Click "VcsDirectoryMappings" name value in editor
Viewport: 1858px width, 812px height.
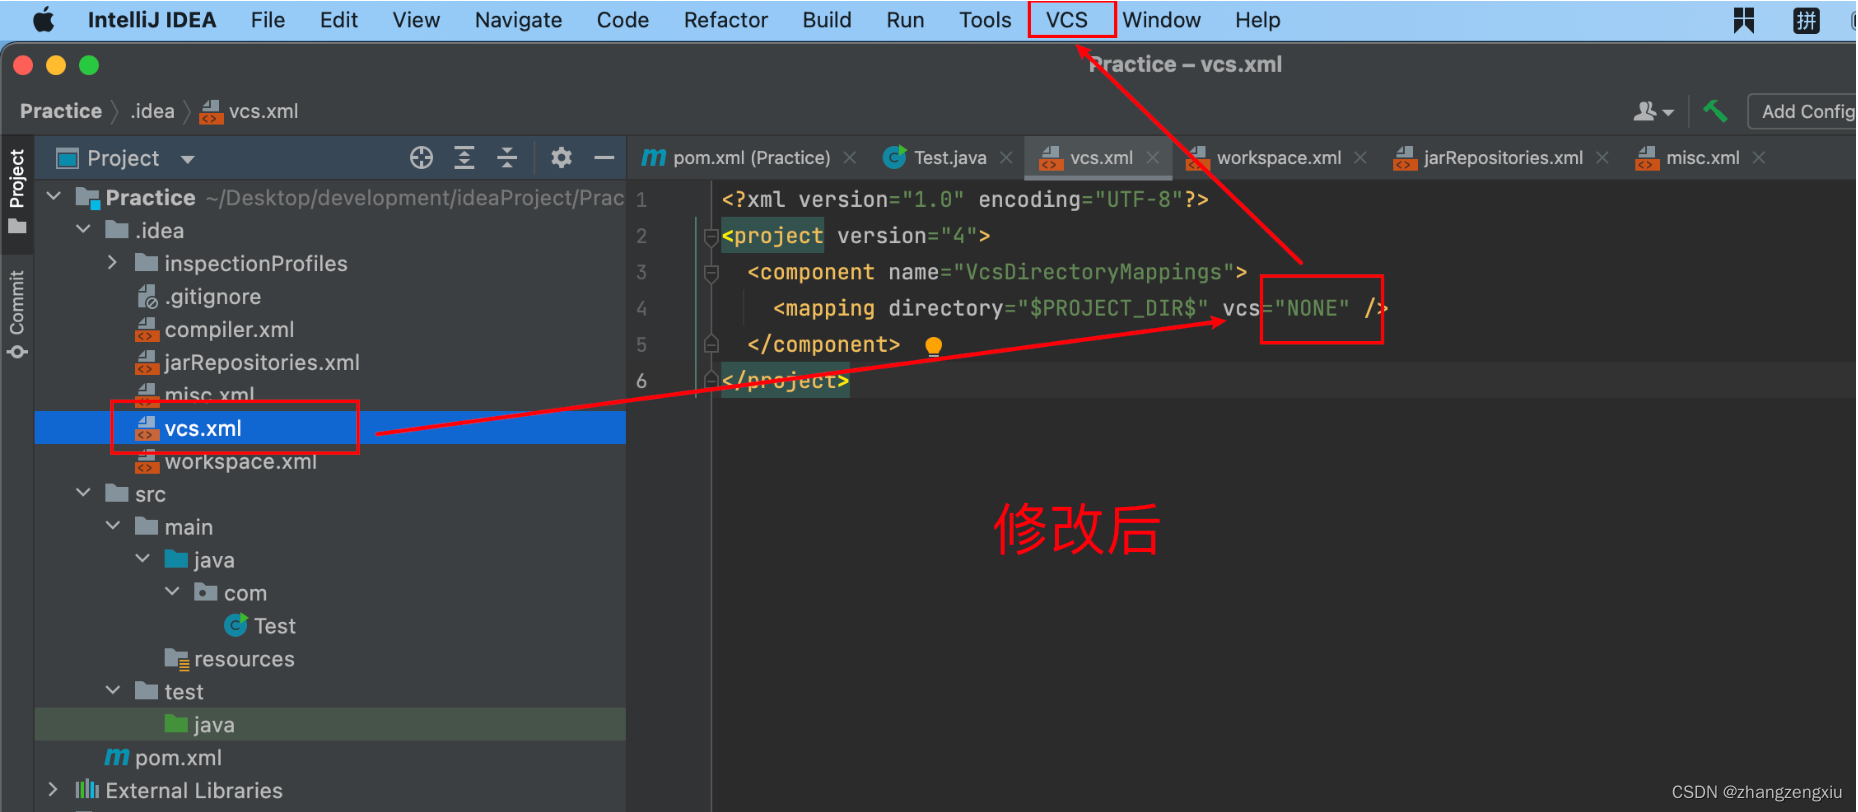pos(1094,272)
